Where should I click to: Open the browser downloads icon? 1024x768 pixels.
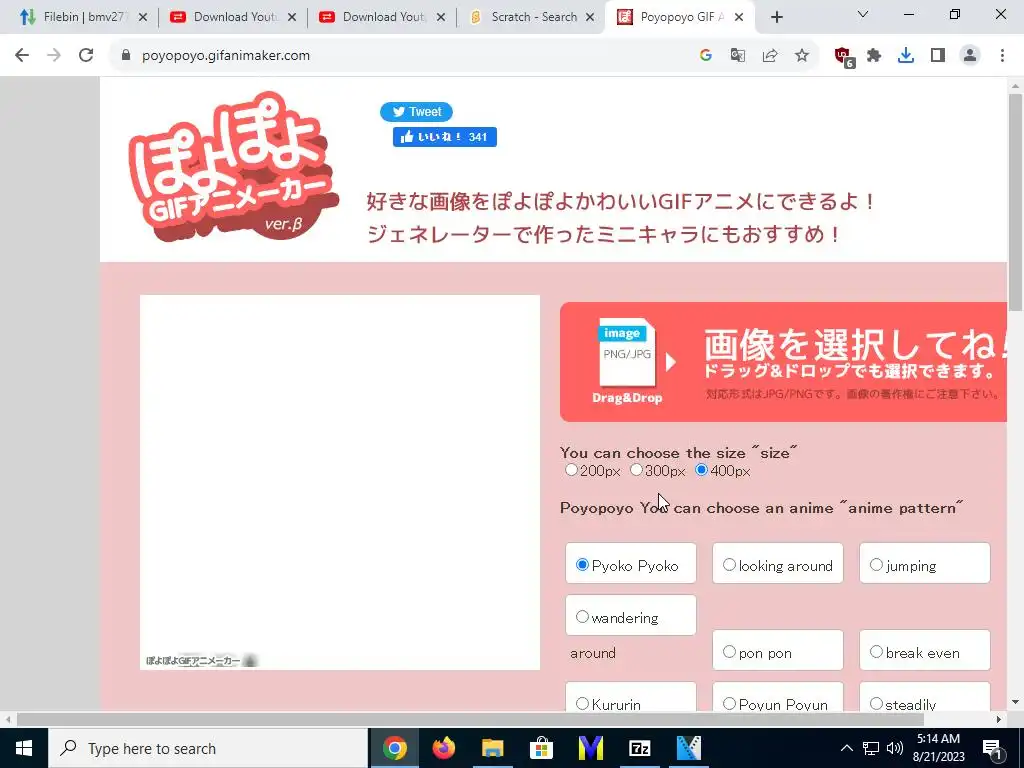click(906, 56)
